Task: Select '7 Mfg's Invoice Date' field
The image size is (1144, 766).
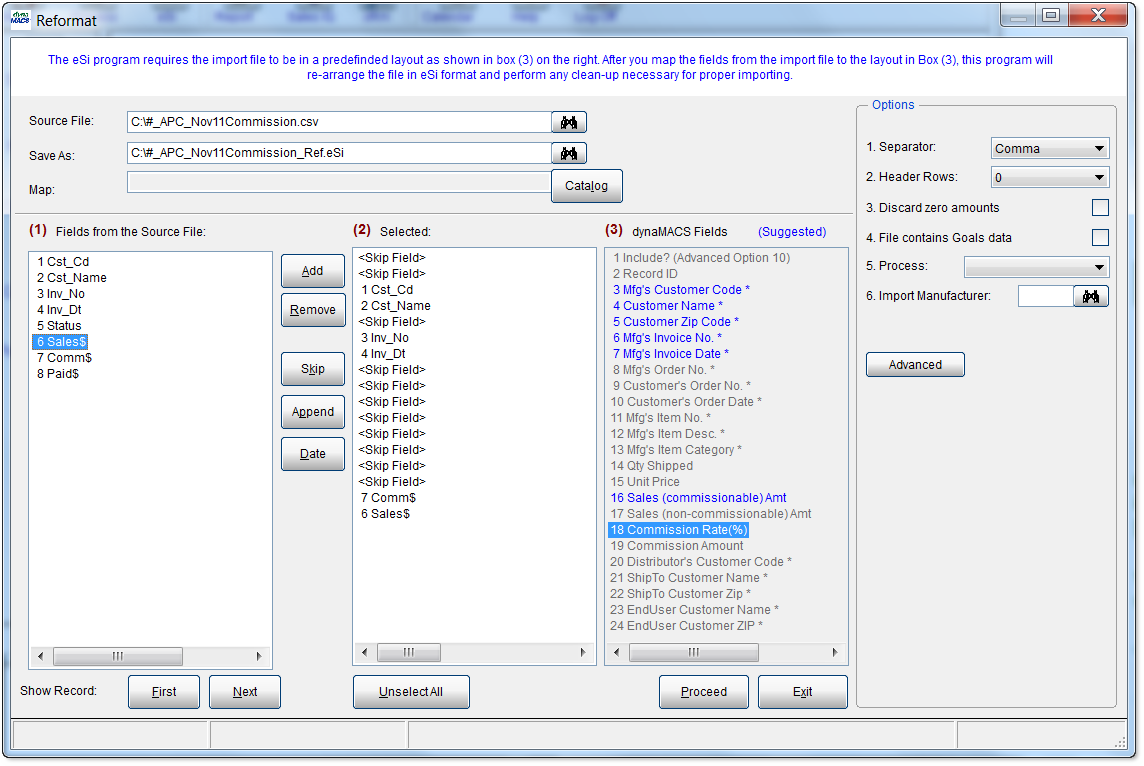Action: point(670,355)
